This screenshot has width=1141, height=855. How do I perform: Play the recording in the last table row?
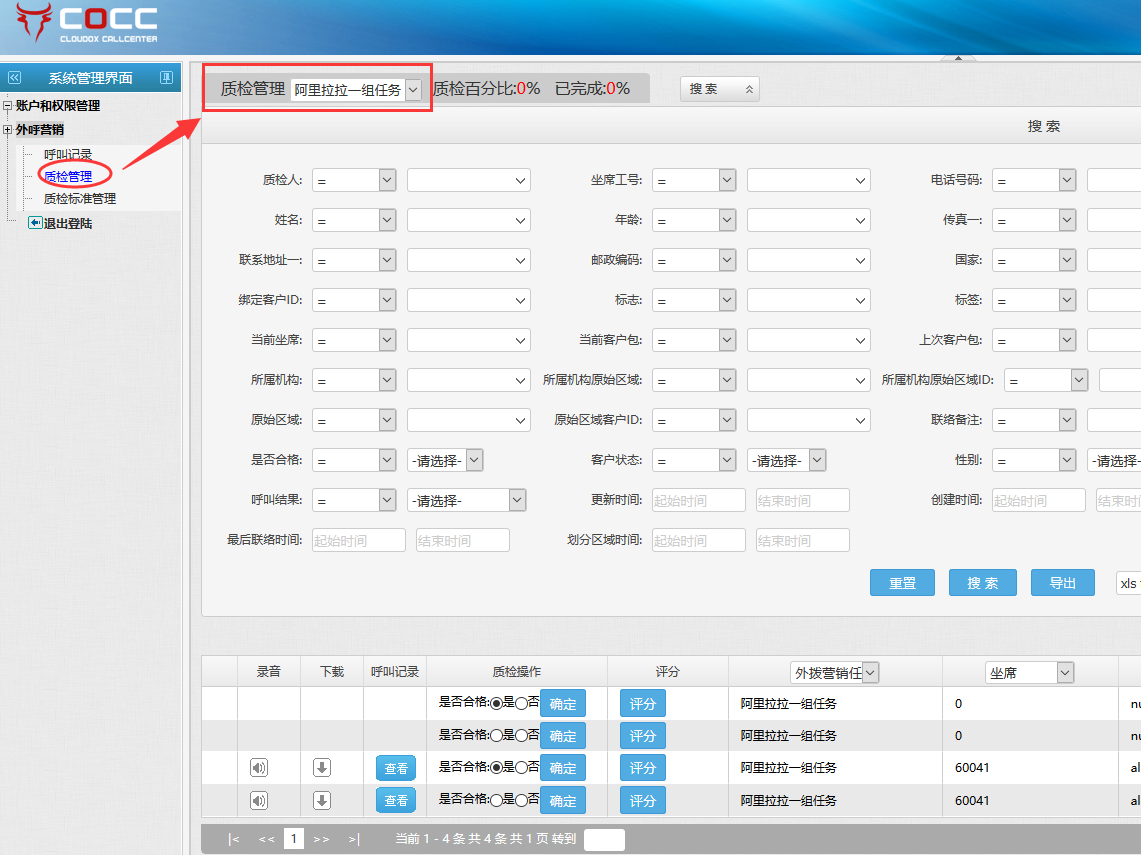click(259, 800)
